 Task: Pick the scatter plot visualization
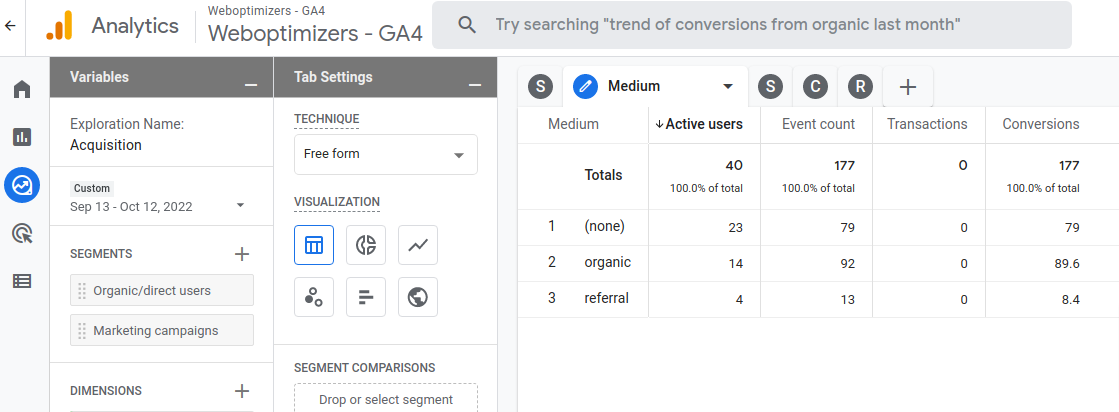coord(314,297)
